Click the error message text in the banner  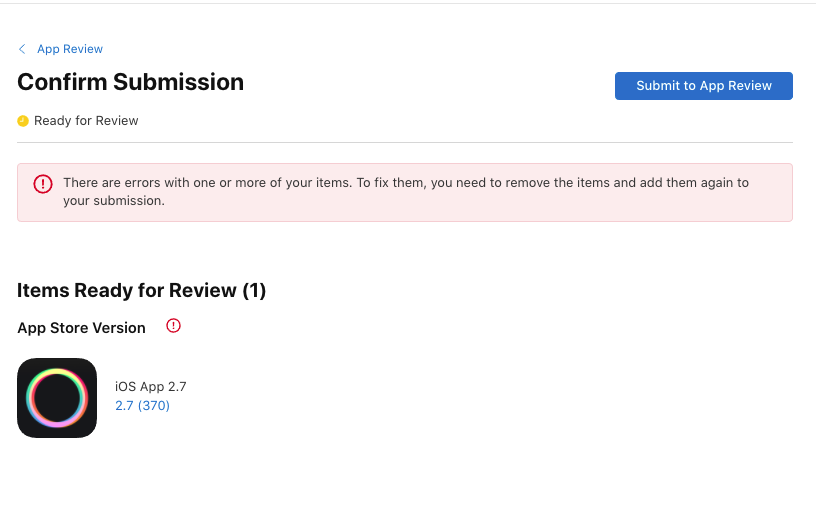pyautogui.click(x=406, y=192)
